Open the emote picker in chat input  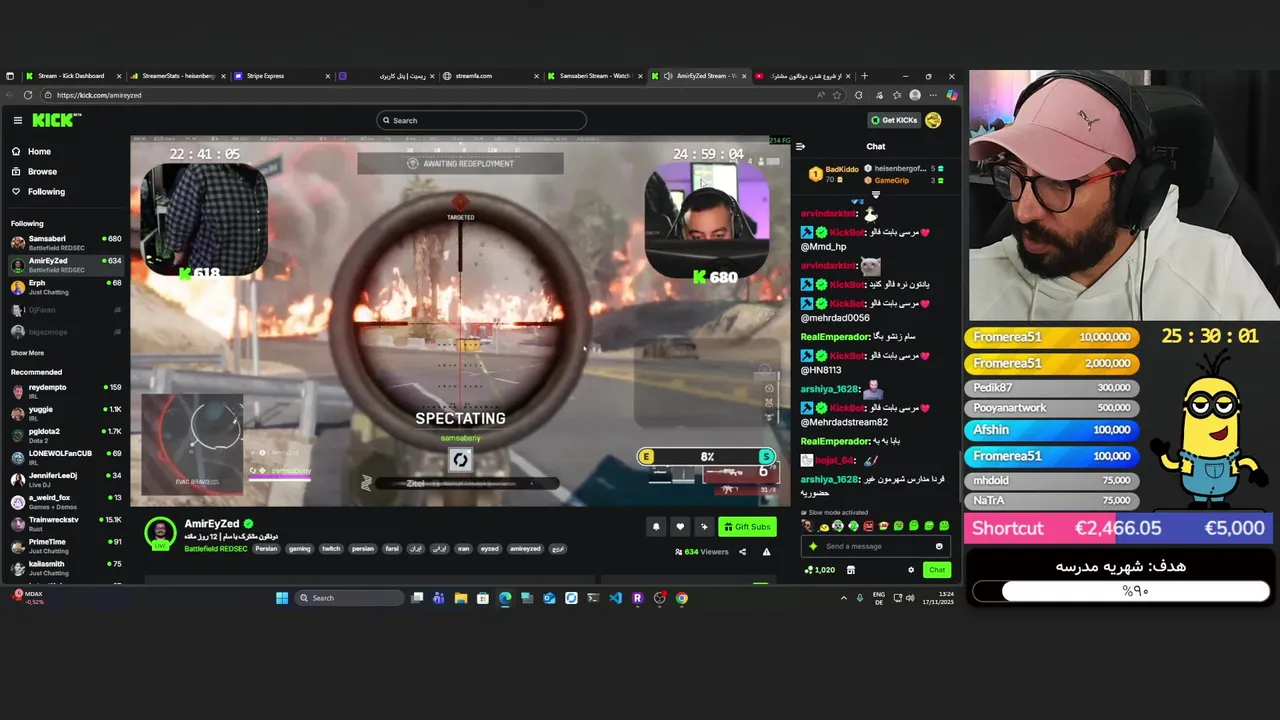939,546
